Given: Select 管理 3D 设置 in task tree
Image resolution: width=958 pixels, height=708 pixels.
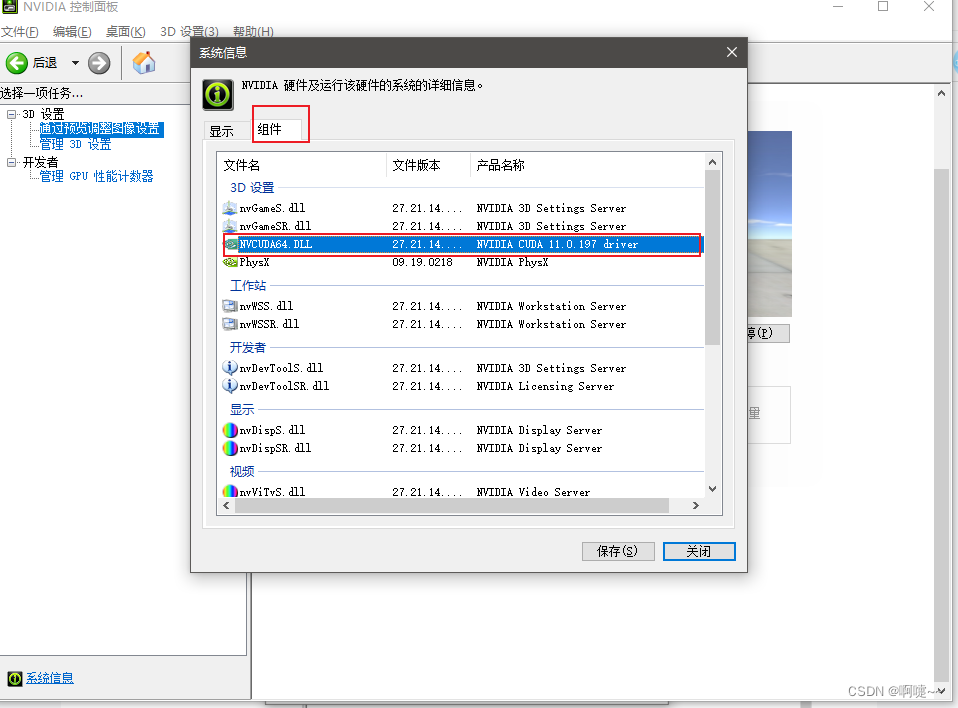Looking at the screenshot, I should click(x=76, y=145).
